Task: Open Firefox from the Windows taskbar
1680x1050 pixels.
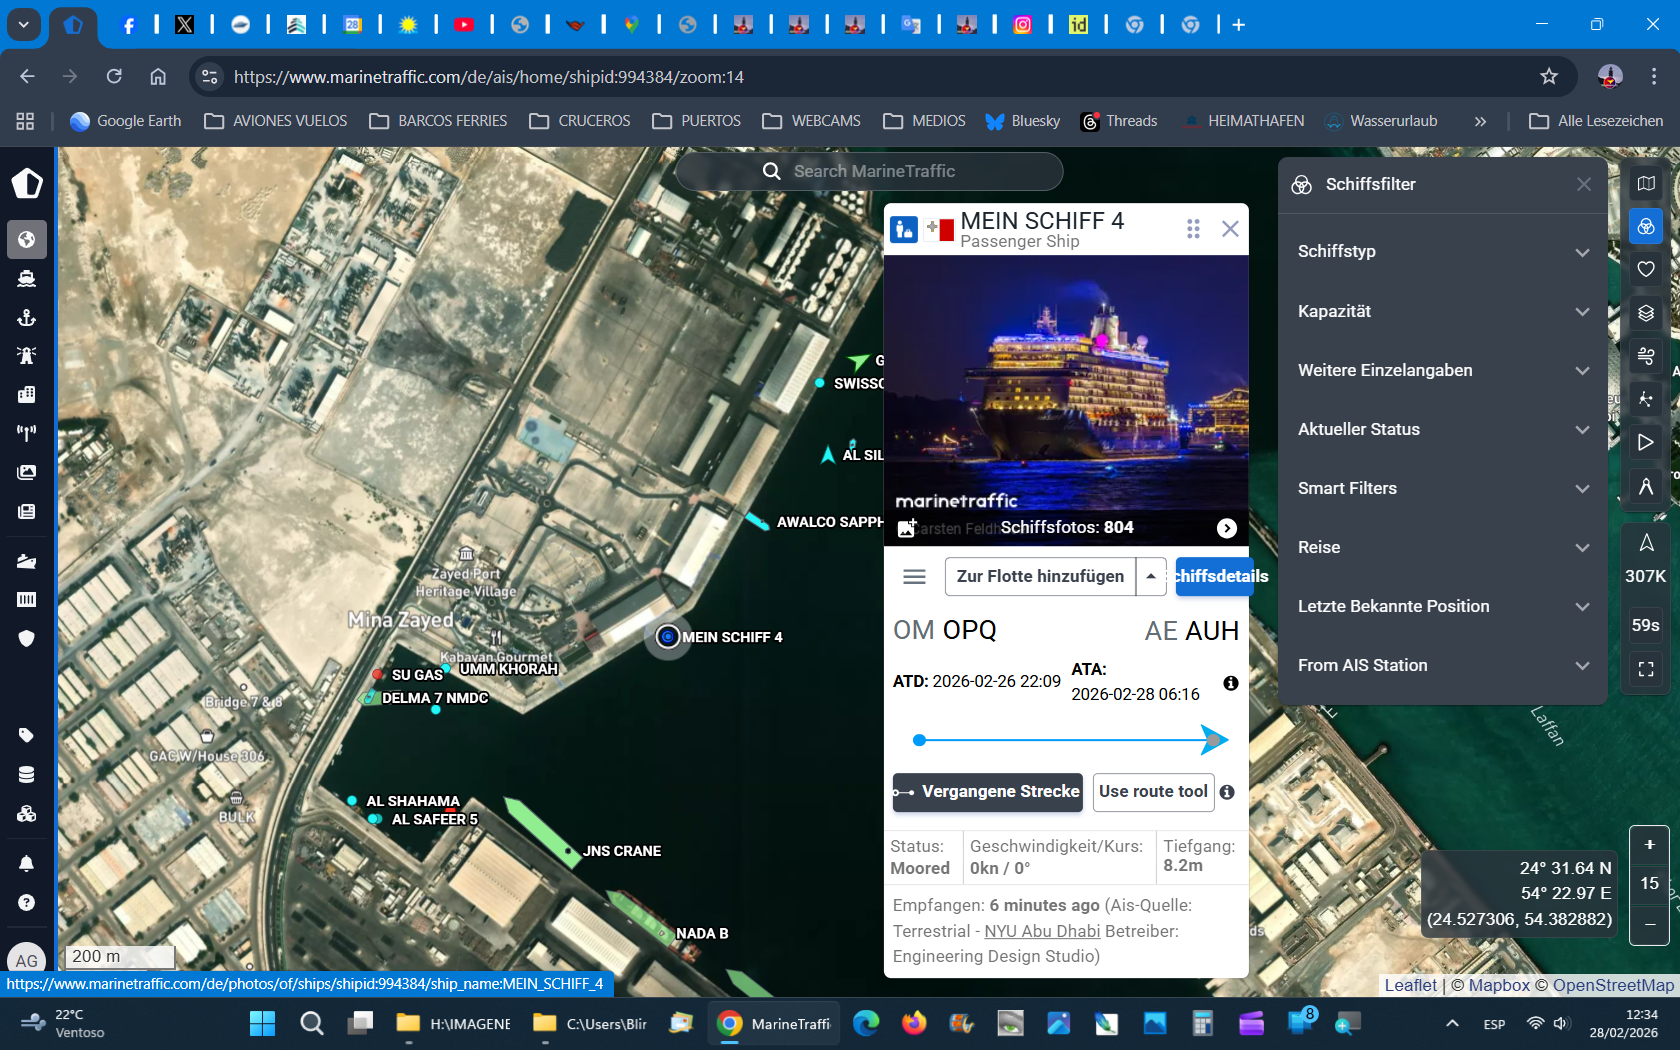Action: coord(914,1023)
